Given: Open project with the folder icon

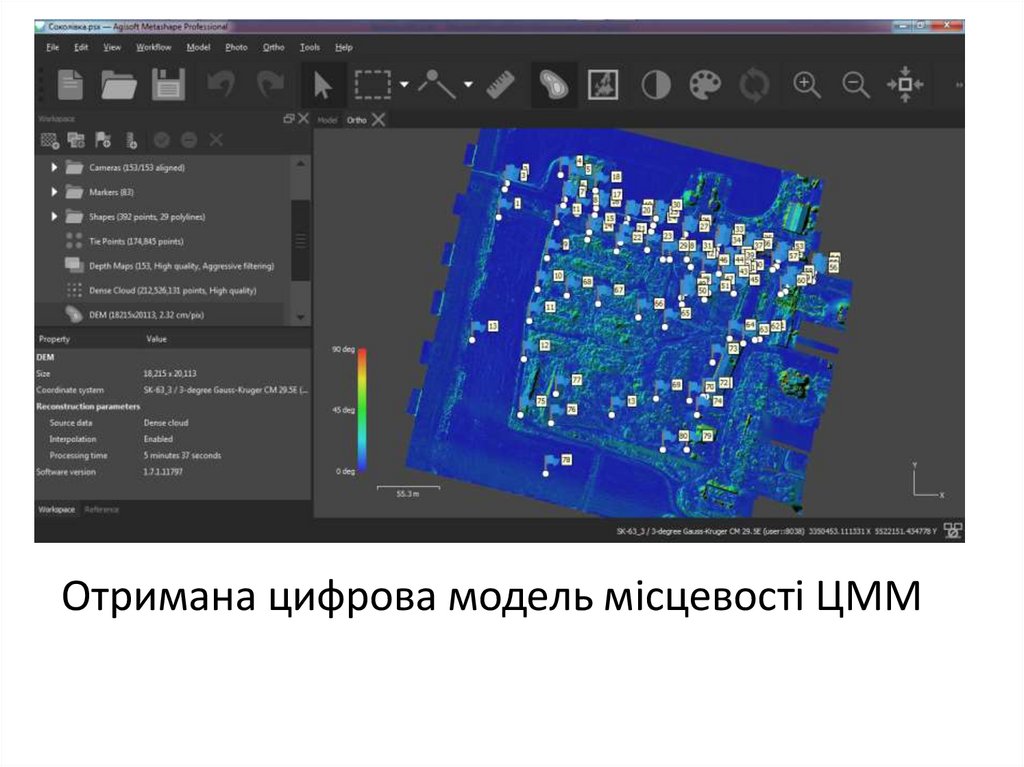Looking at the screenshot, I should tap(118, 85).
